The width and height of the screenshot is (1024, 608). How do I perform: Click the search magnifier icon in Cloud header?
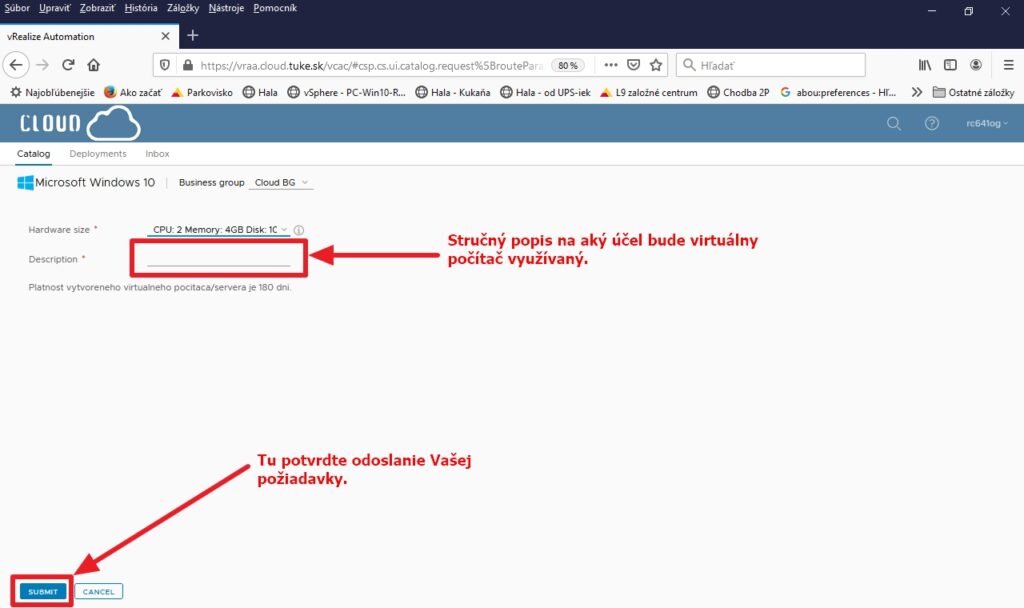tap(894, 124)
